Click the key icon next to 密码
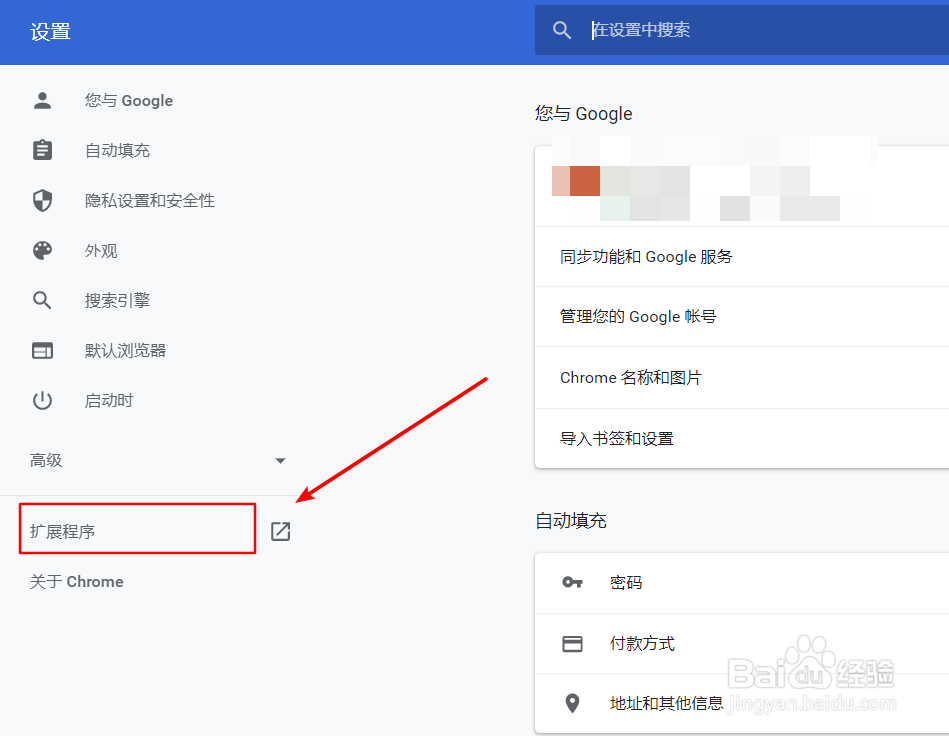The image size is (949, 736). coord(572,583)
